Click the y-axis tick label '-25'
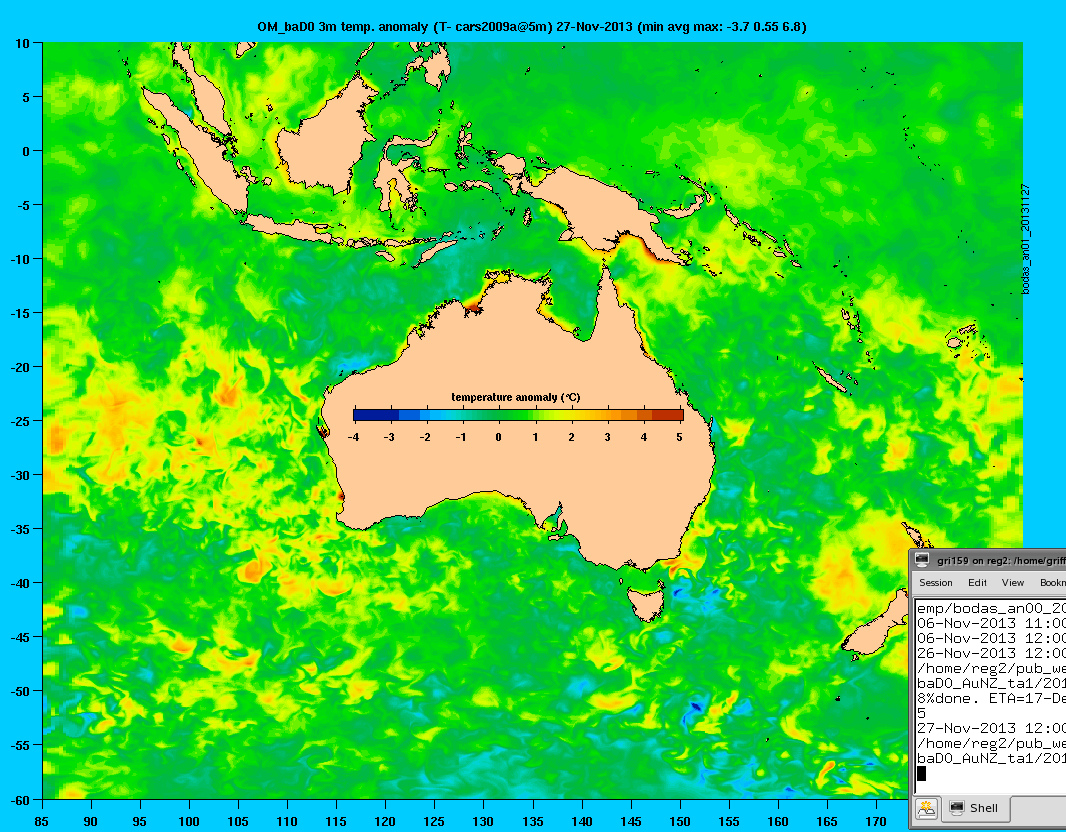1066x832 pixels. 20,421
